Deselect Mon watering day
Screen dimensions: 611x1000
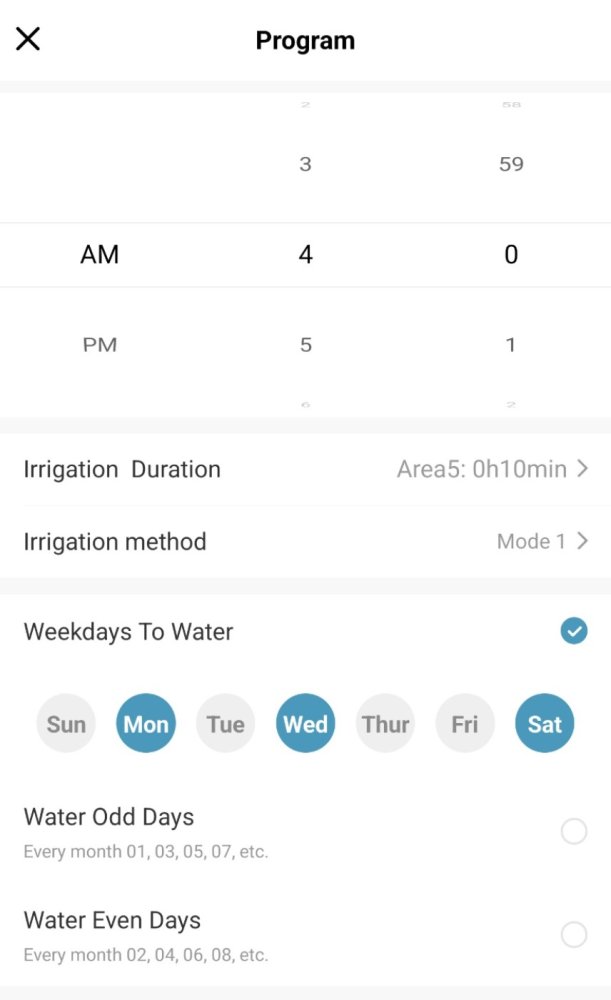145,723
